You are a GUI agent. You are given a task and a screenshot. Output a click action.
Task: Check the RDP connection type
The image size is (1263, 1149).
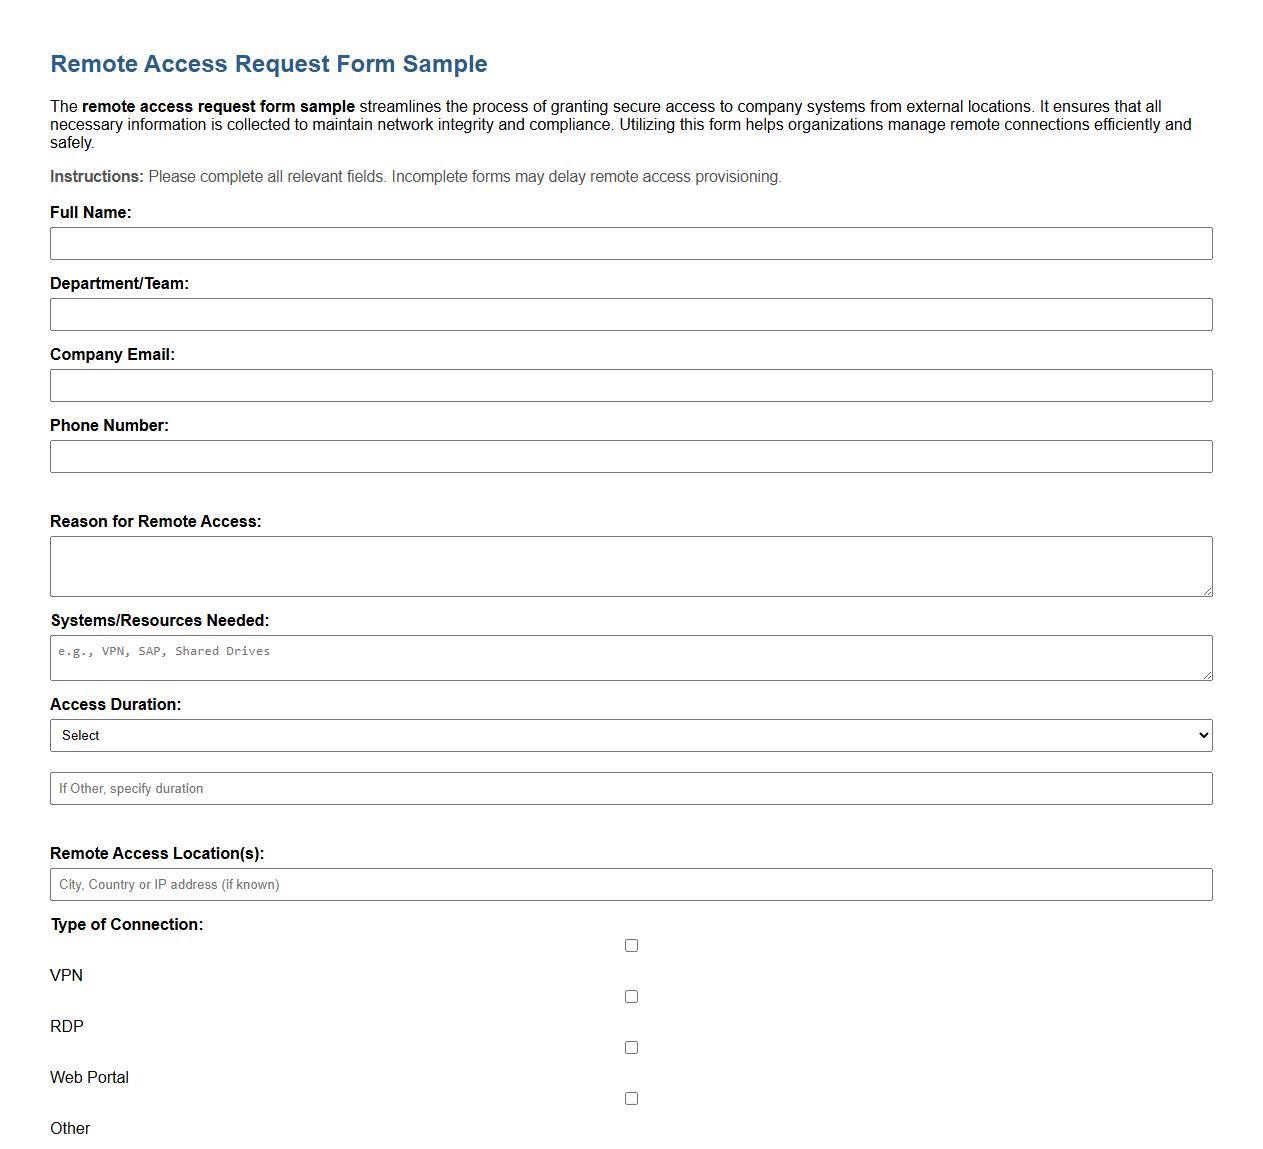point(630,995)
